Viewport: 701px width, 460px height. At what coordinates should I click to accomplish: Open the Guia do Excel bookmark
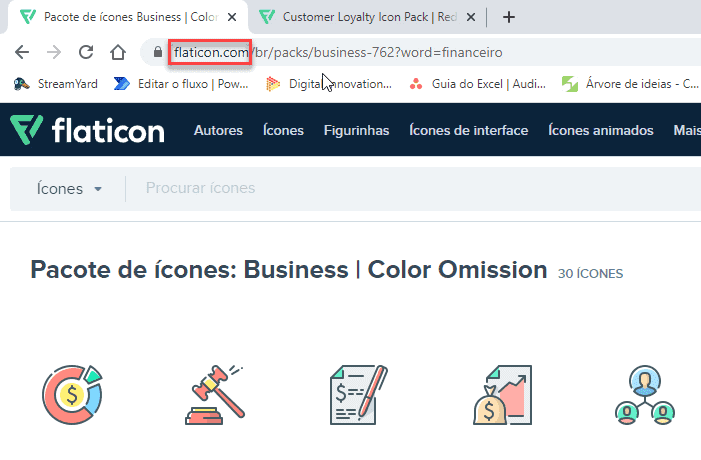point(477,84)
